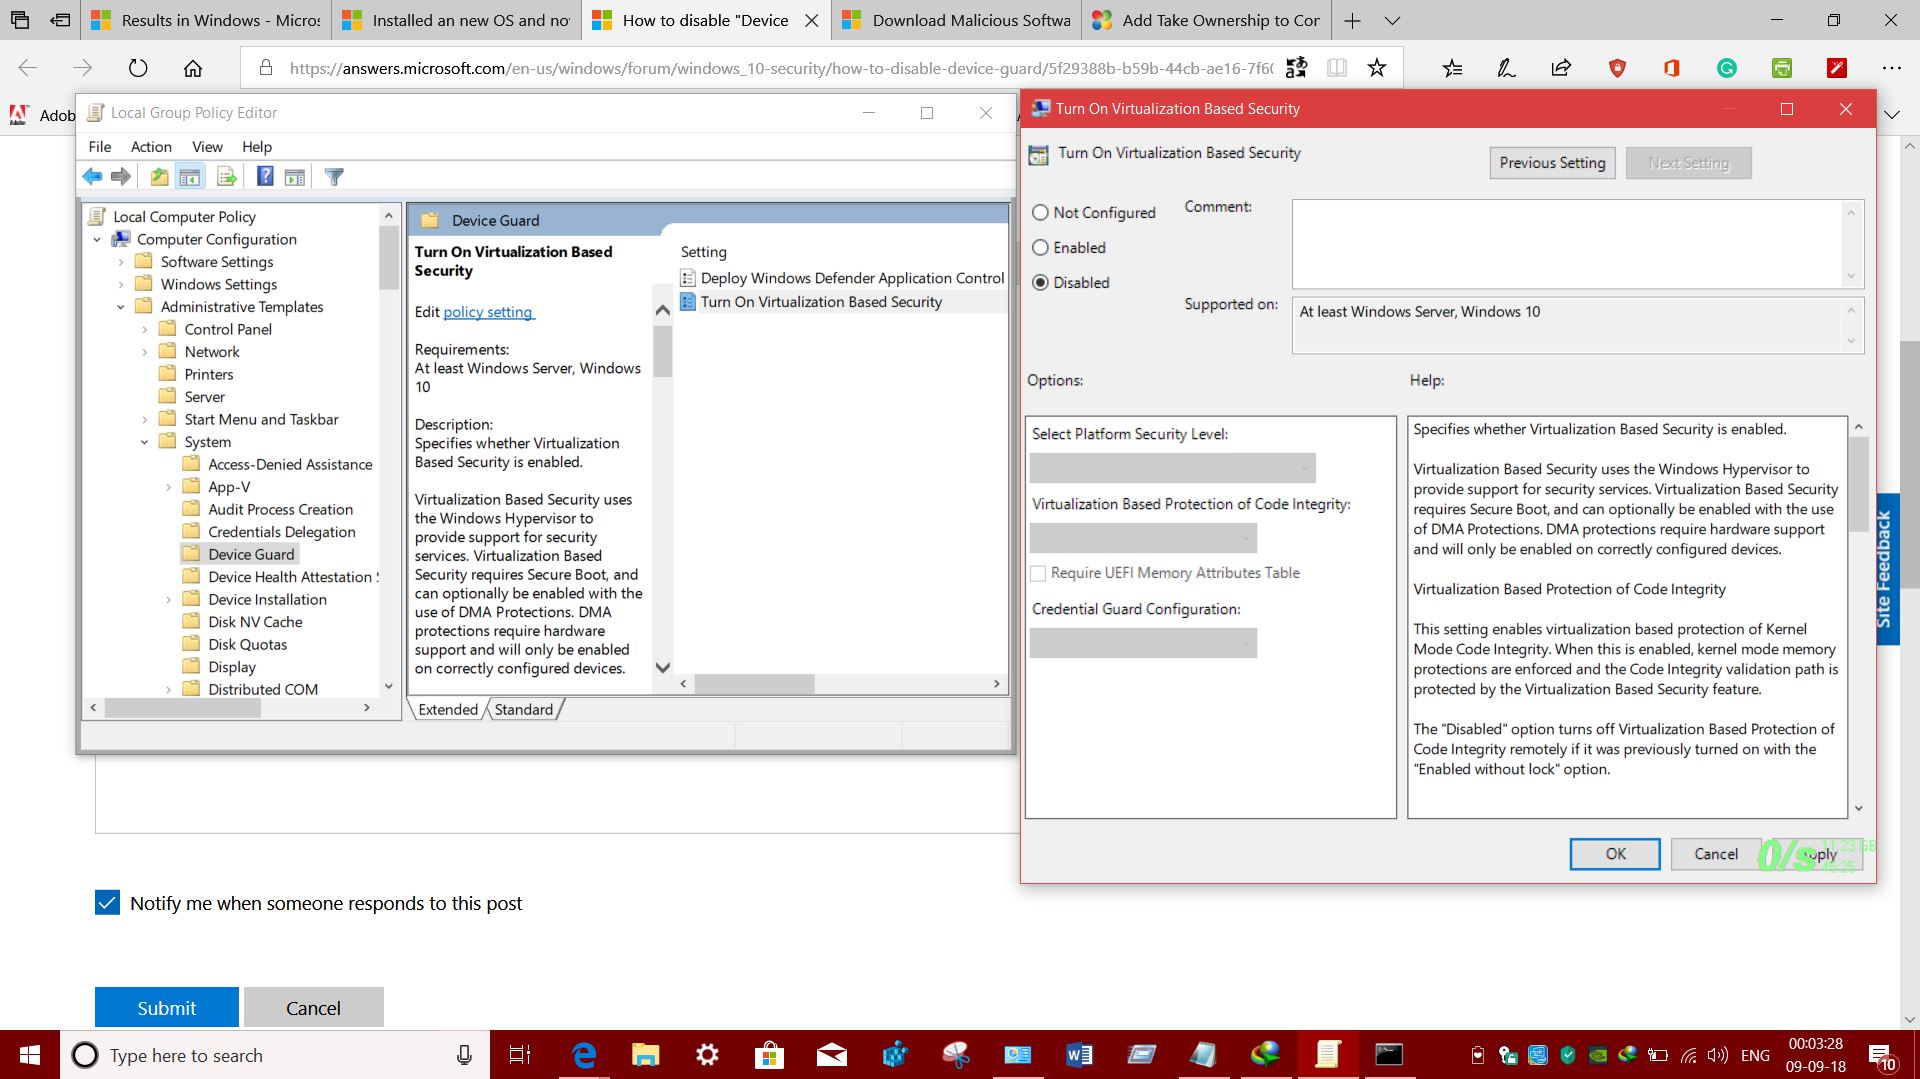This screenshot has height=1079, width=1920.
Task: Click the help icon in policy toolbar
Action: [x=265, y=176]
